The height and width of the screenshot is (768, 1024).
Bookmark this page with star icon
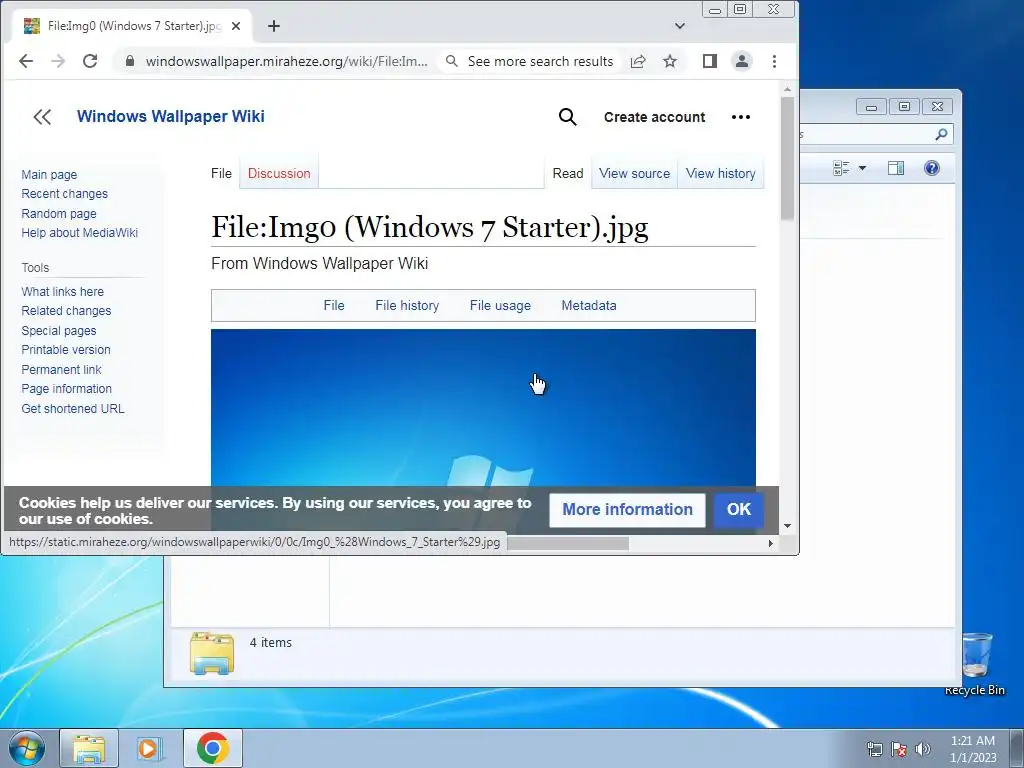[x=670, y=61]
